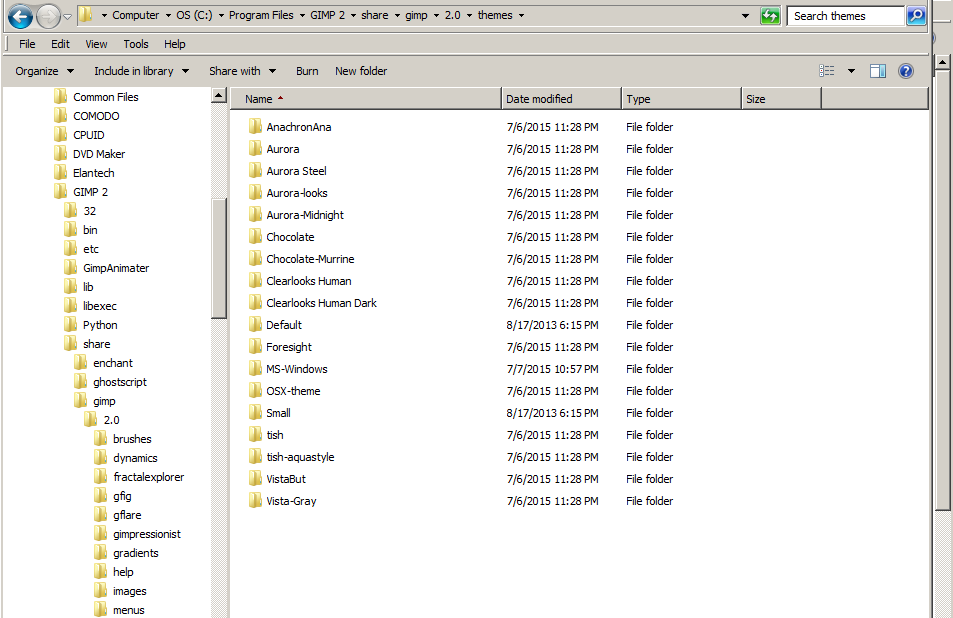Open the blue Help icon

(x=906, y=71)
